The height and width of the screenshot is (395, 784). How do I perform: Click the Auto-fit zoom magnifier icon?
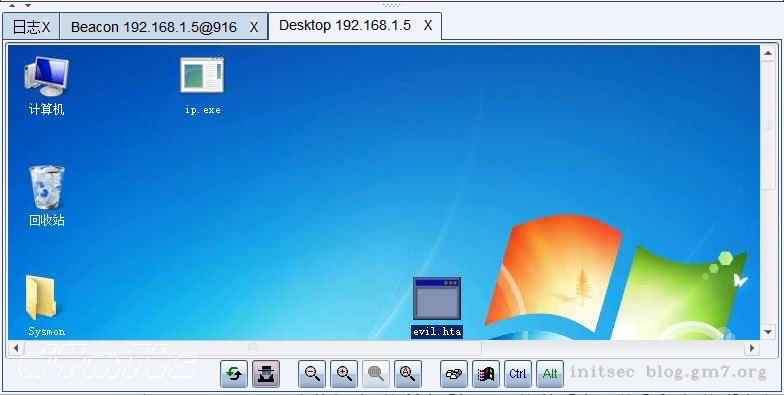click(408, 374)
